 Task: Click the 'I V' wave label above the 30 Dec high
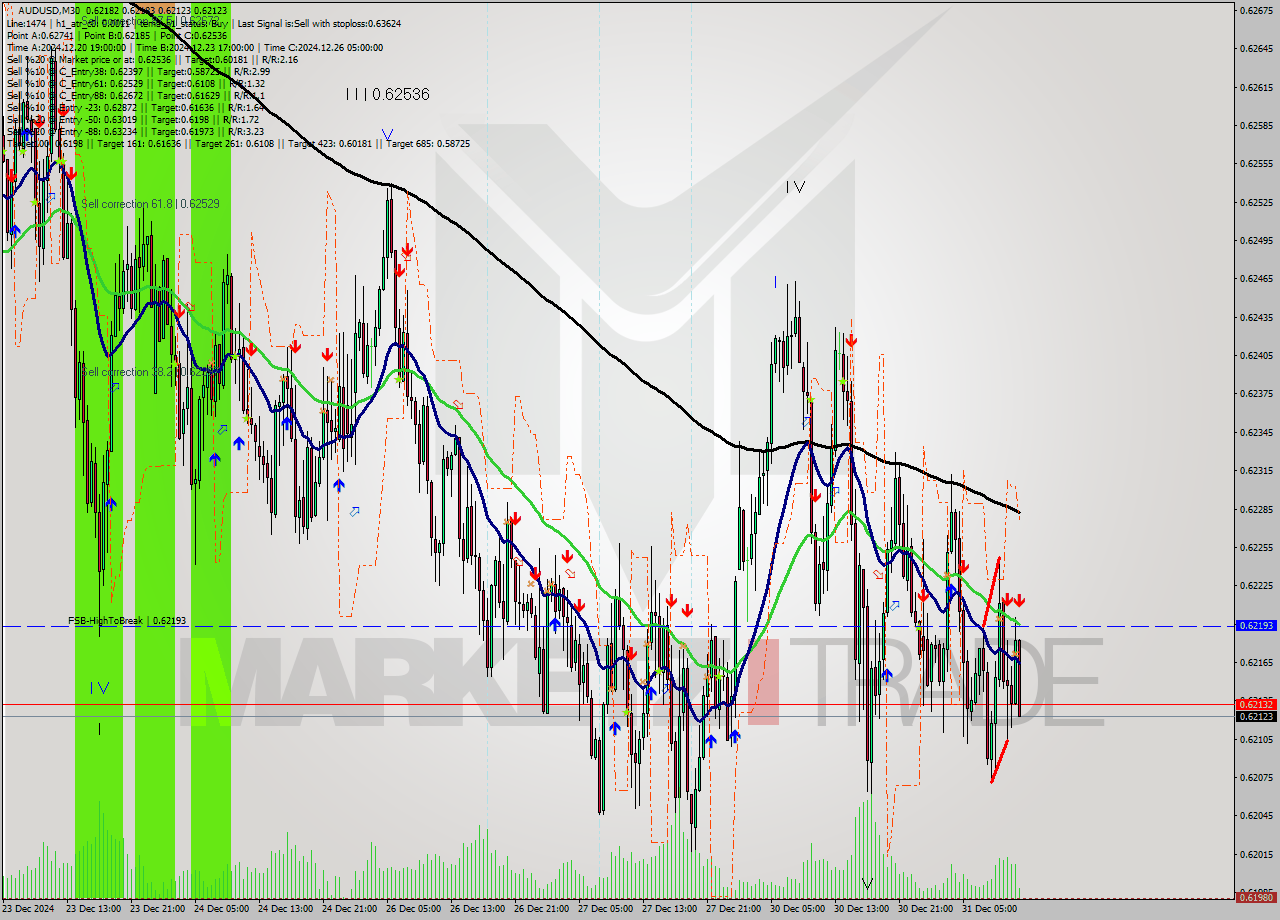pos(795,187)
